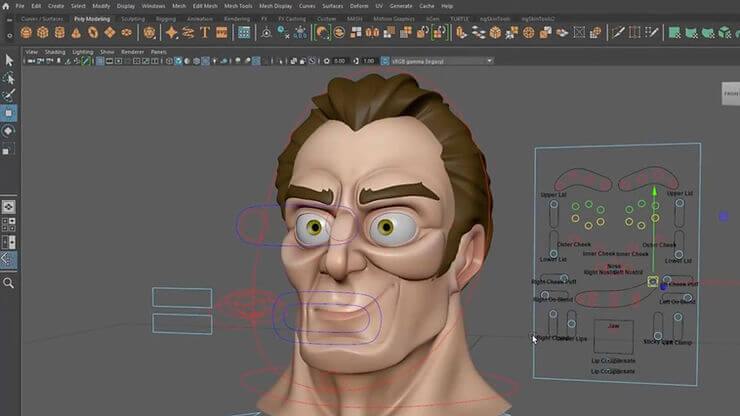The width and height of the screenshot is (740, 416).
Task: Toggle wireframe shading in panel toolbar
Action: click(169, 61)
